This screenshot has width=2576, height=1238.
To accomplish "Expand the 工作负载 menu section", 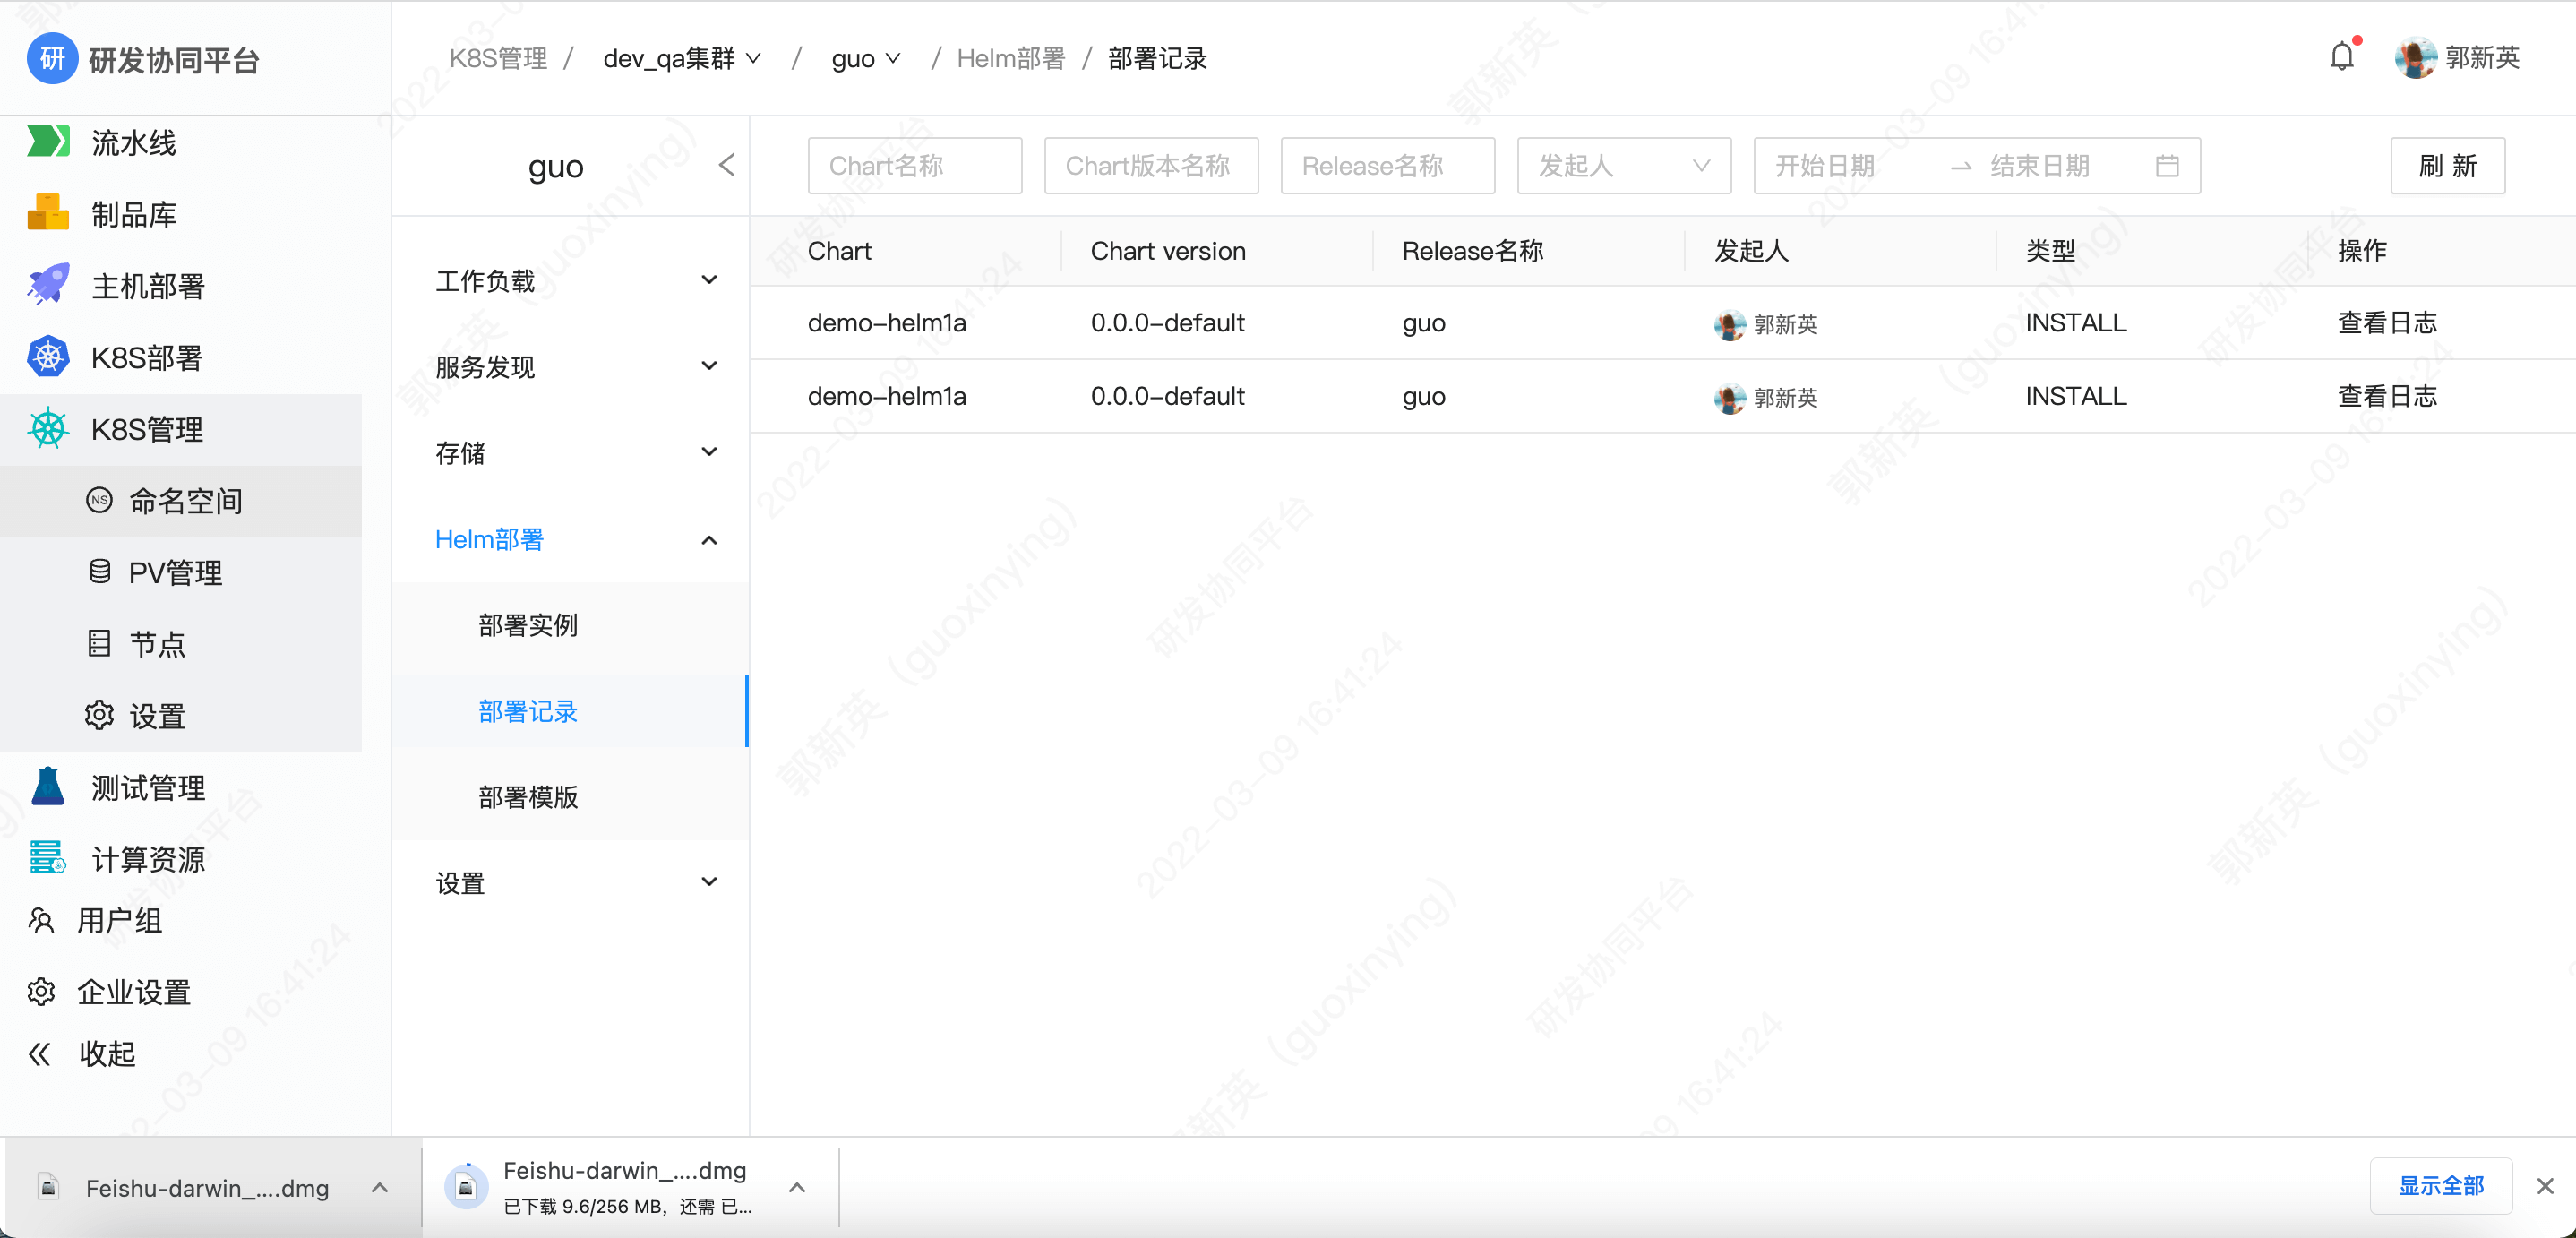I will point(709,280).
